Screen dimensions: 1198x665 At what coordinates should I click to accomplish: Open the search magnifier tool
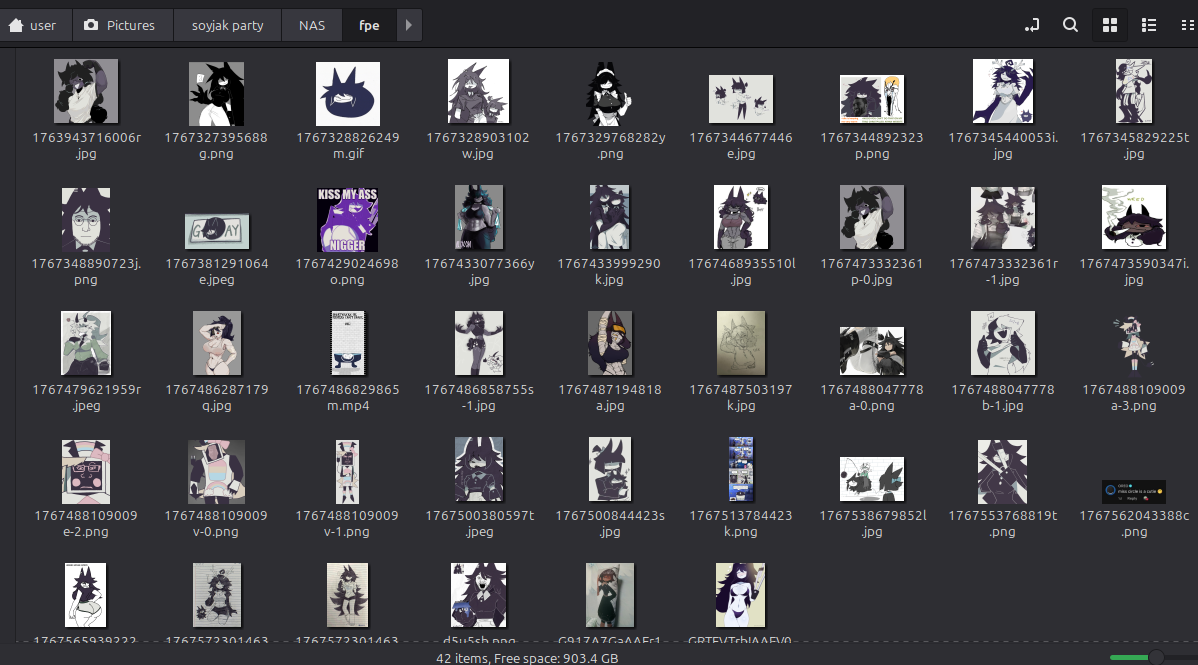[1070, 25]
